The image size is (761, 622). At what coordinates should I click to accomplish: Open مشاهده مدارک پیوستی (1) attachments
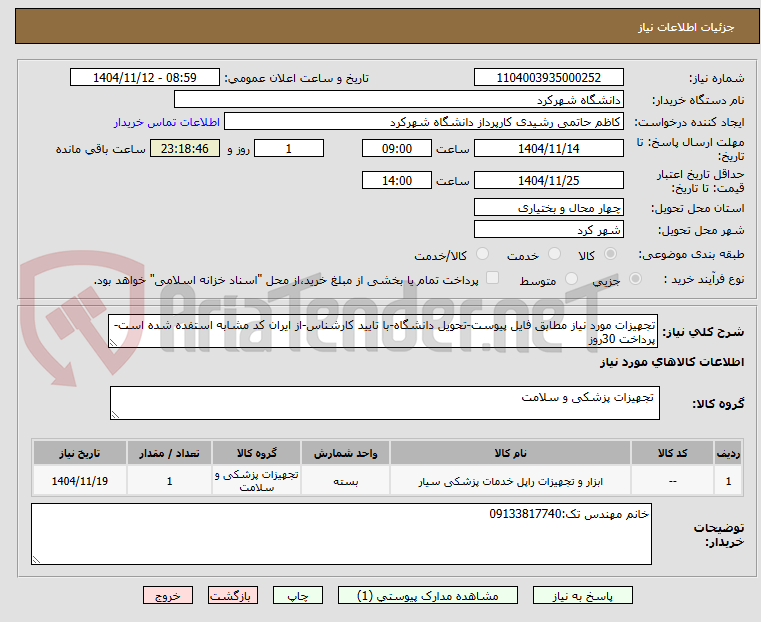[x=428, y=596]
